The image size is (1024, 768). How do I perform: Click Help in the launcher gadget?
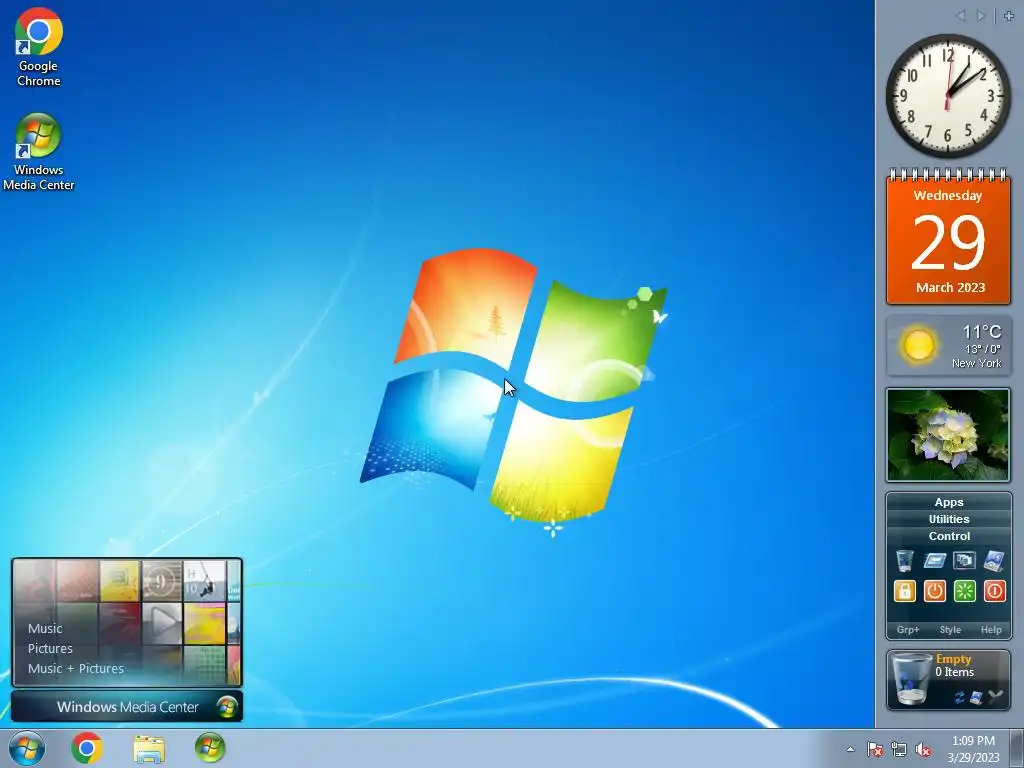point(991,630)
